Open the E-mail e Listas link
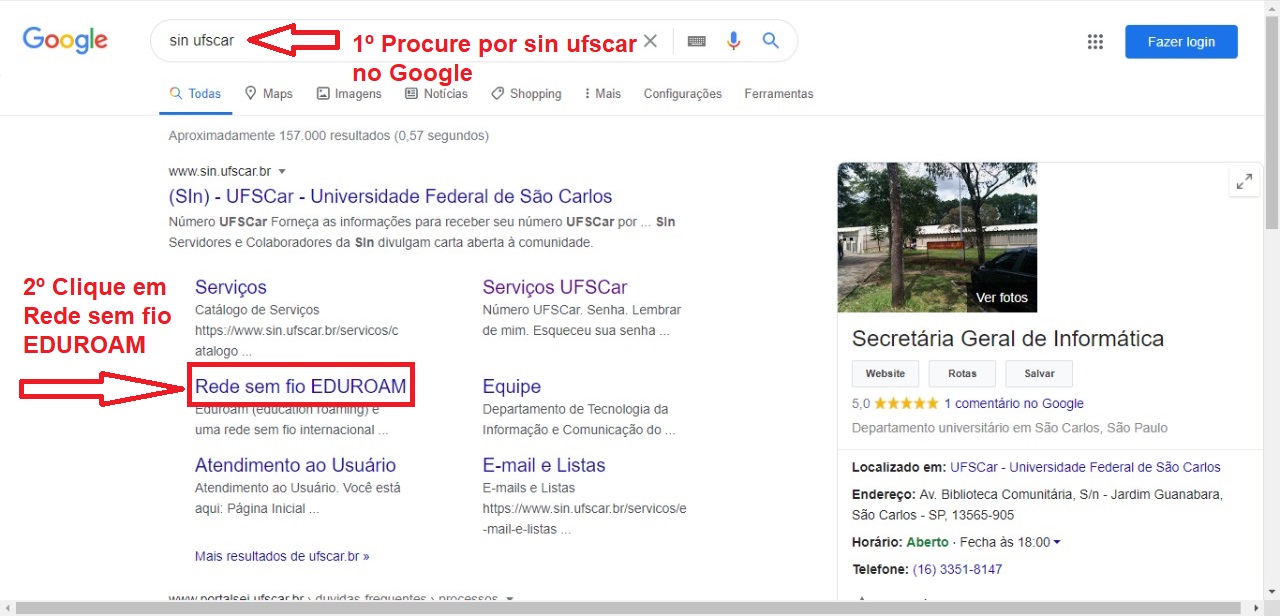 point(544,465)
